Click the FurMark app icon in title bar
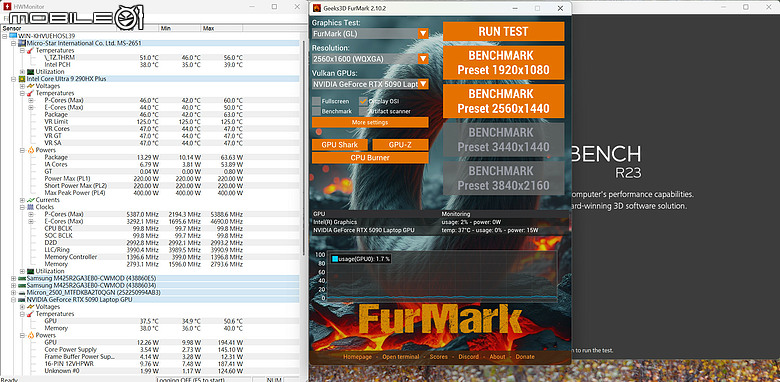This screenshot has height=382, width=780. point(316,8)
